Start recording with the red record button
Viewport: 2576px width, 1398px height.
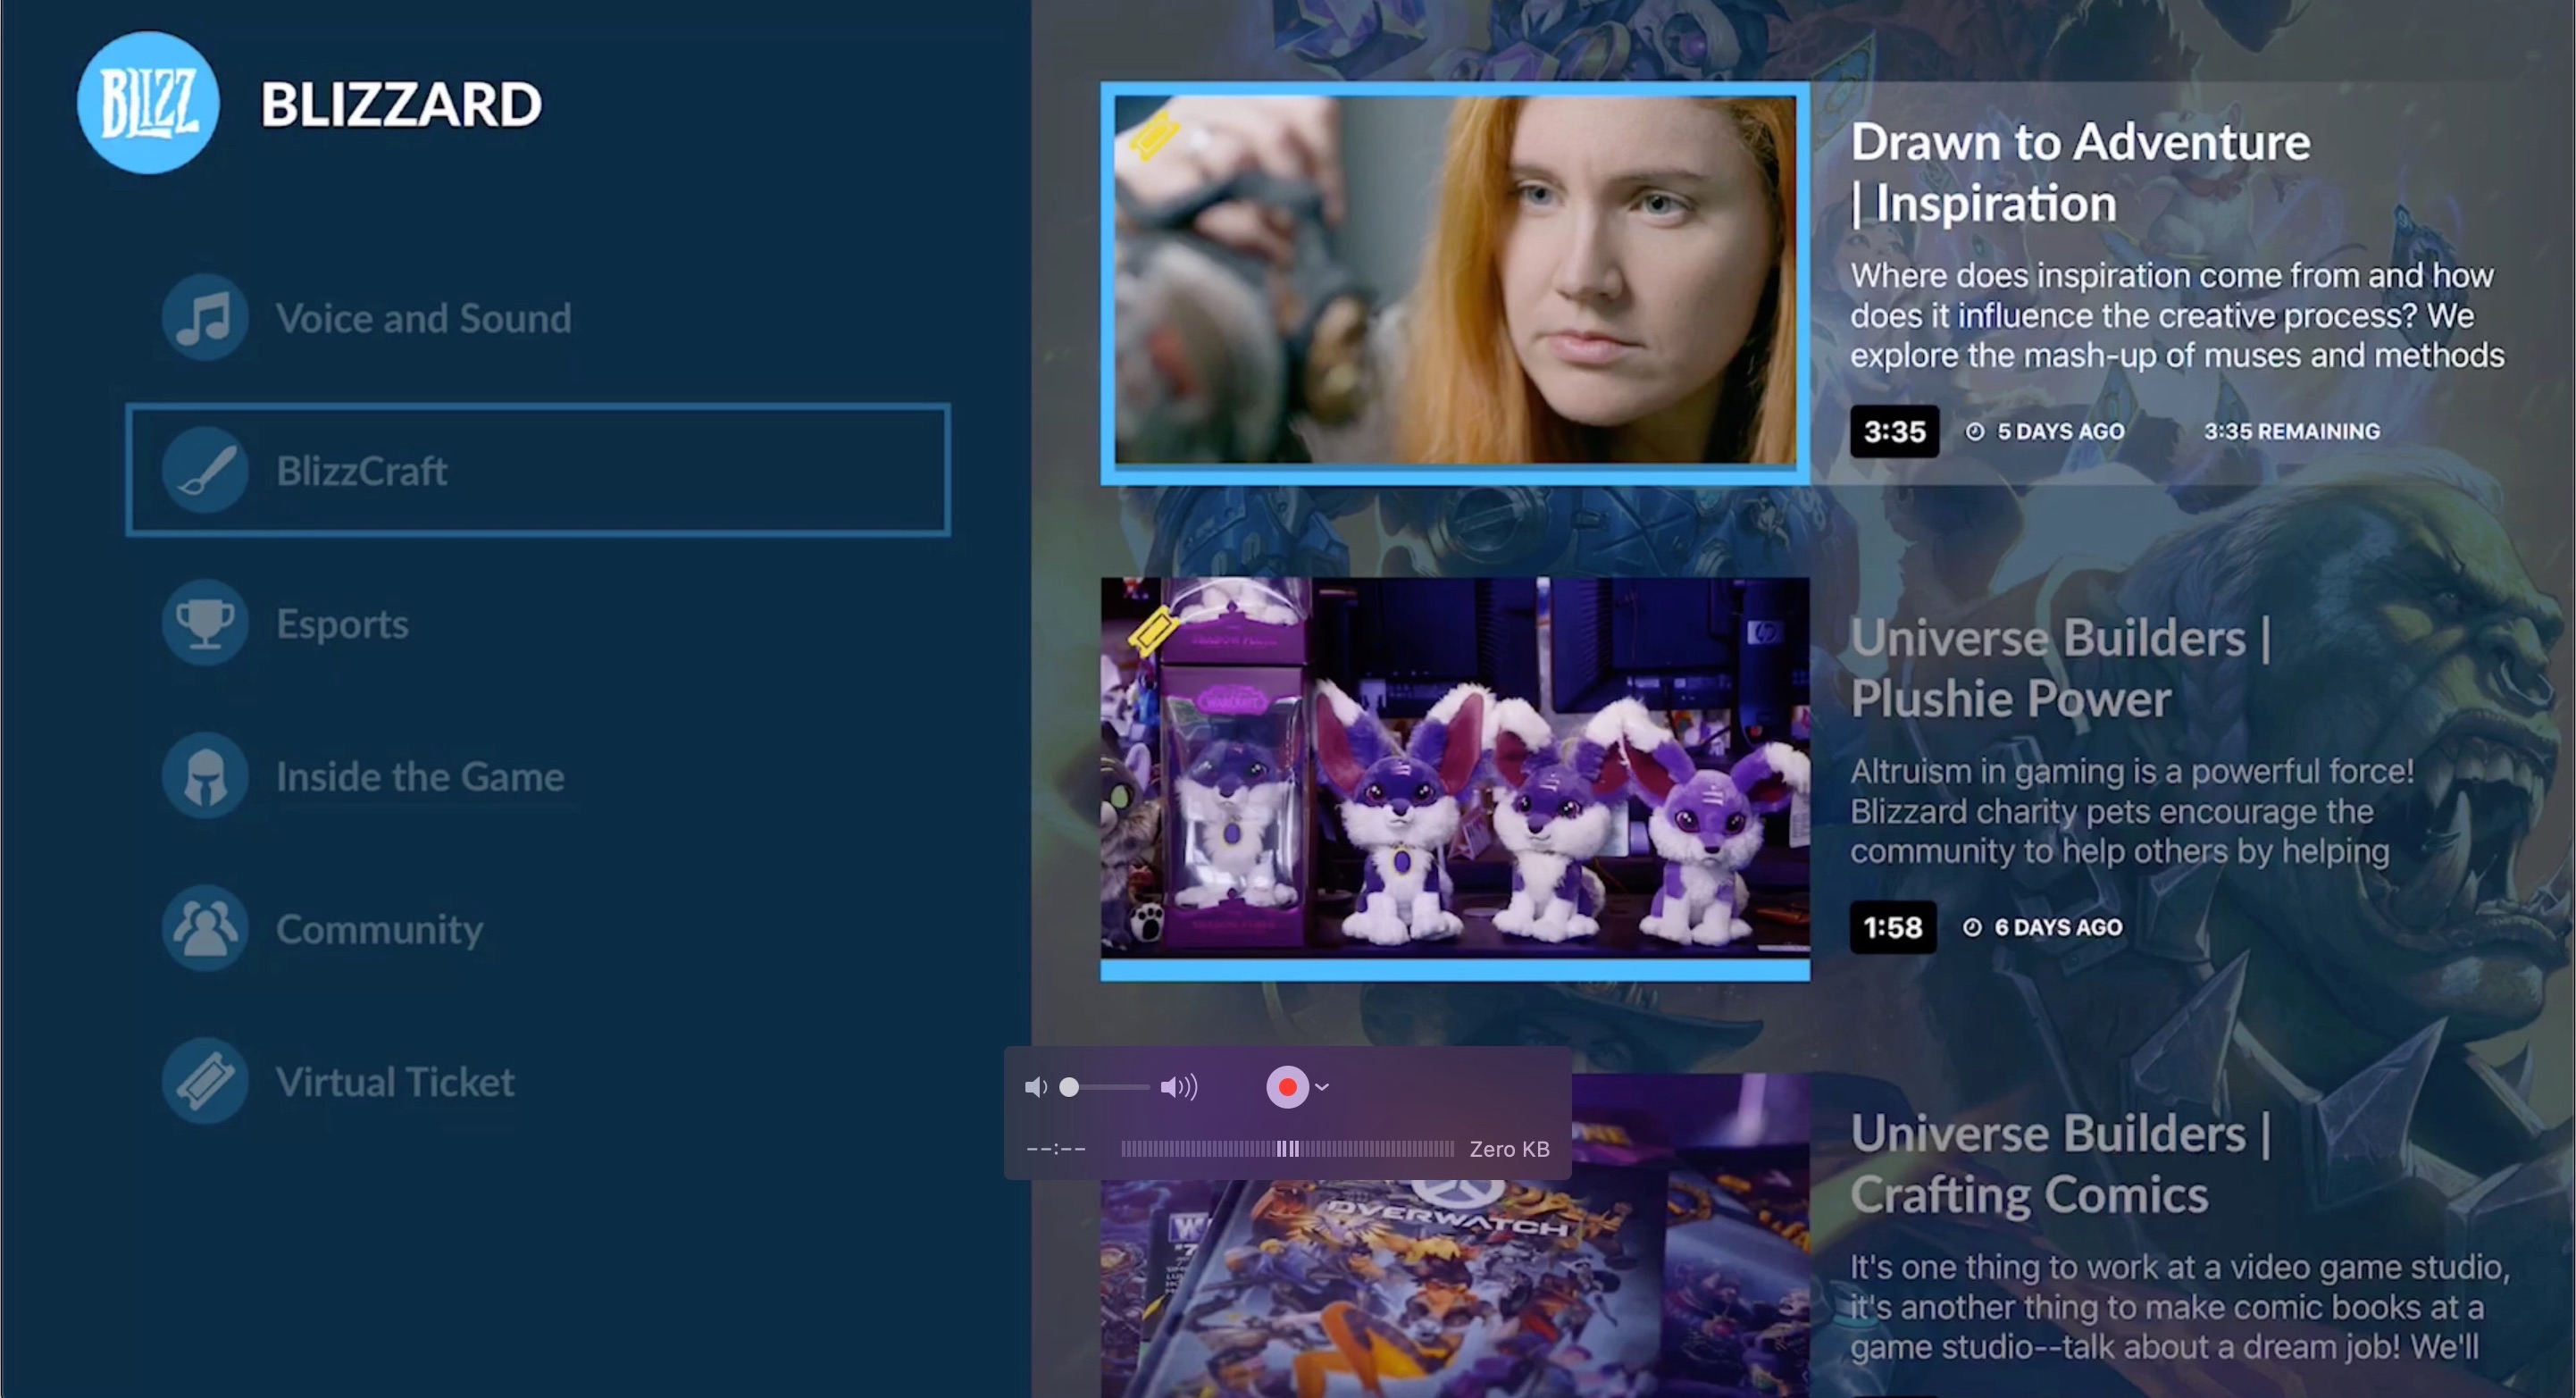point(1287,1087)
